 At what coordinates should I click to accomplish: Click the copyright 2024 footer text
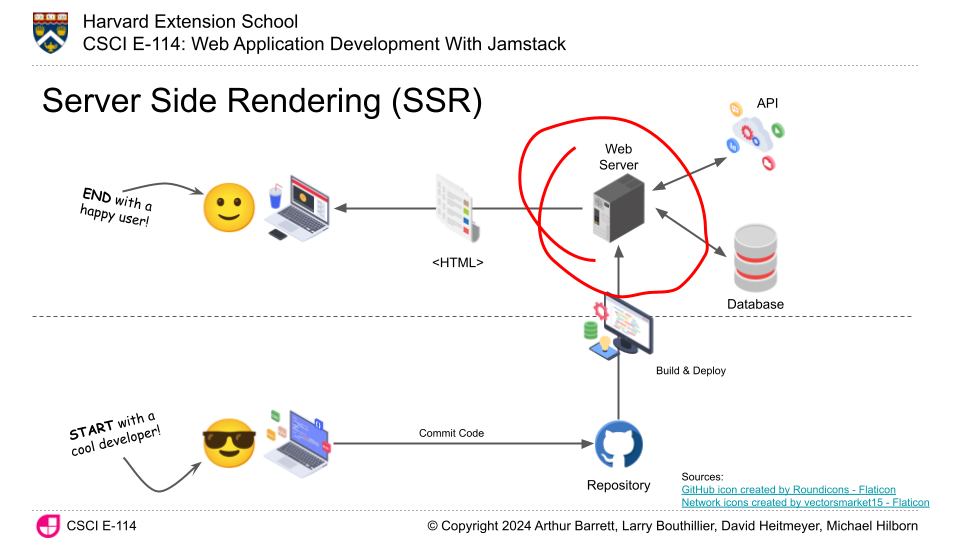pos(672,525)
